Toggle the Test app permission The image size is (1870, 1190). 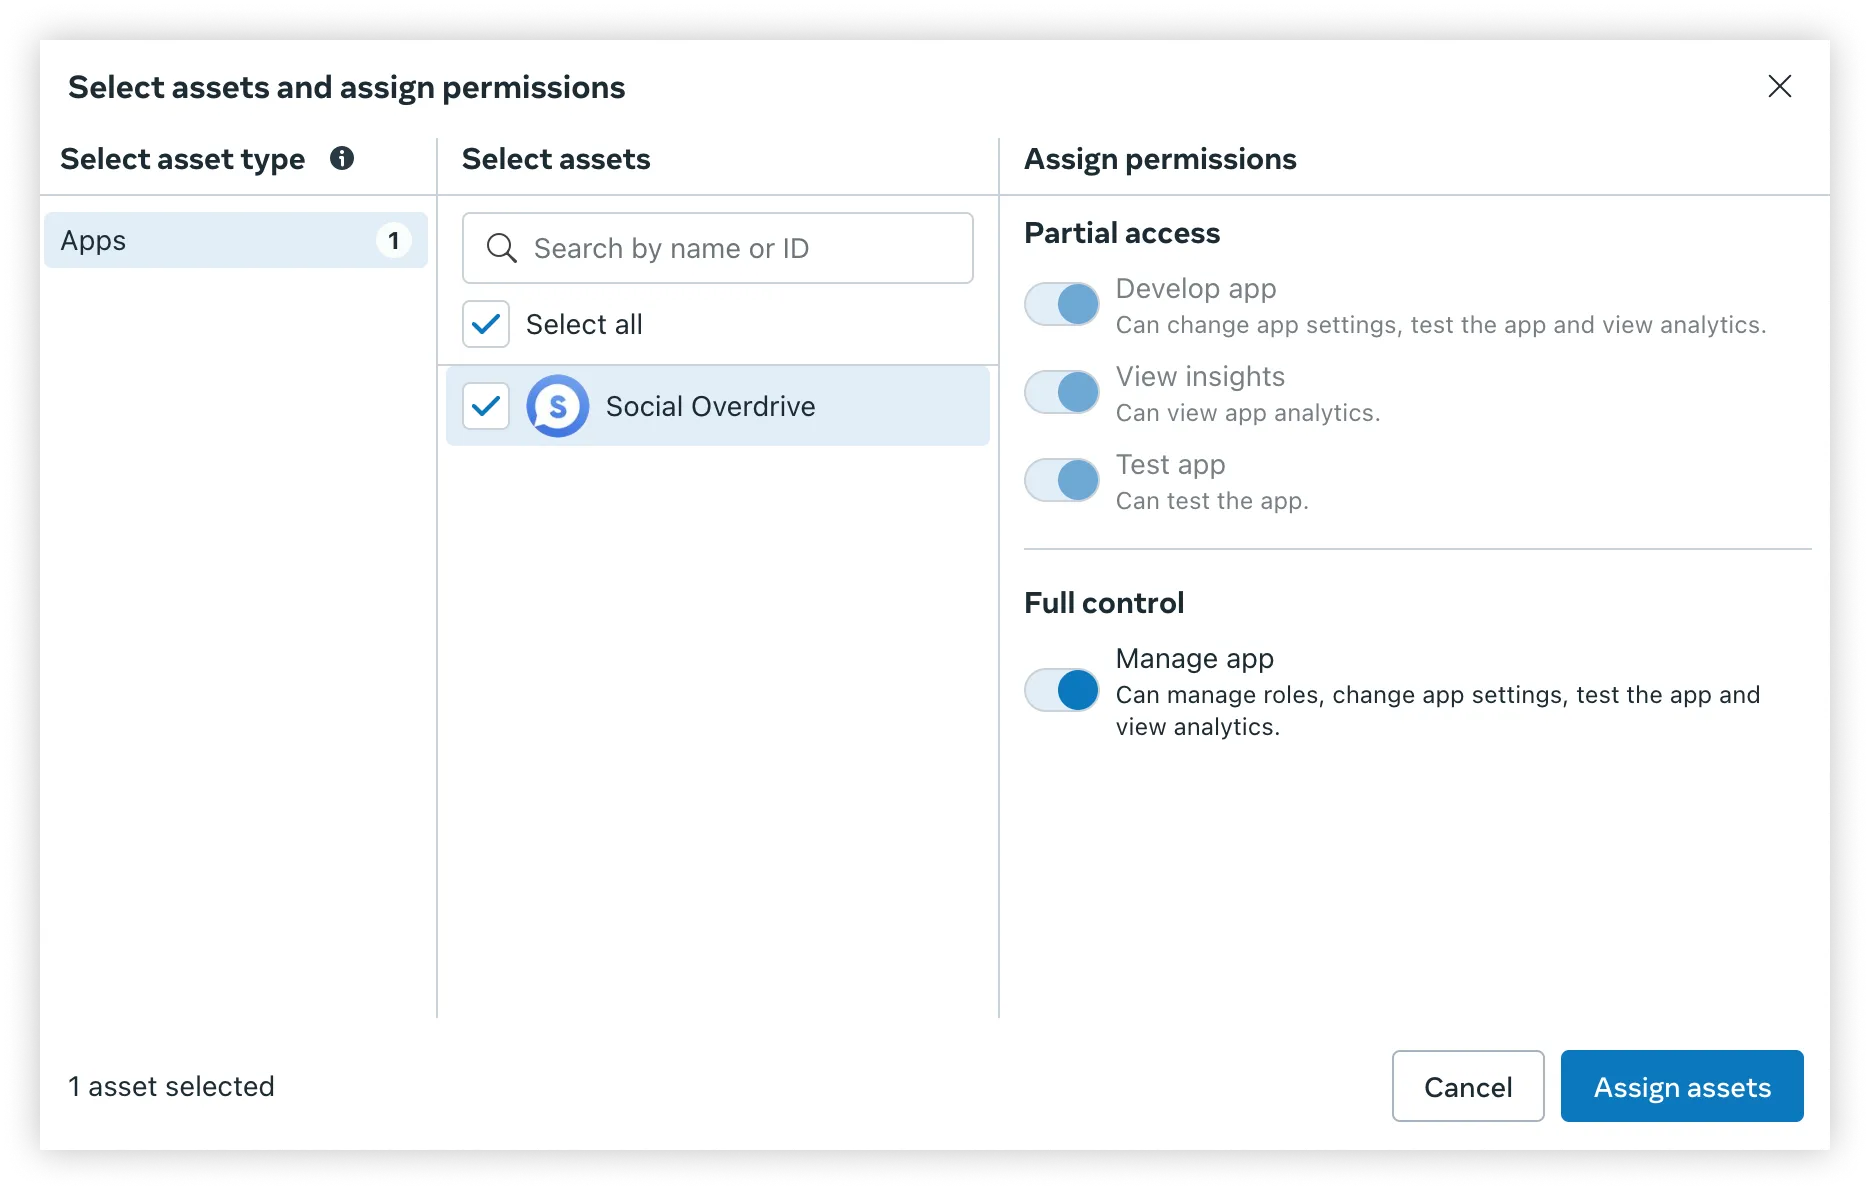pyautogui.click(x=1061, y=479)
